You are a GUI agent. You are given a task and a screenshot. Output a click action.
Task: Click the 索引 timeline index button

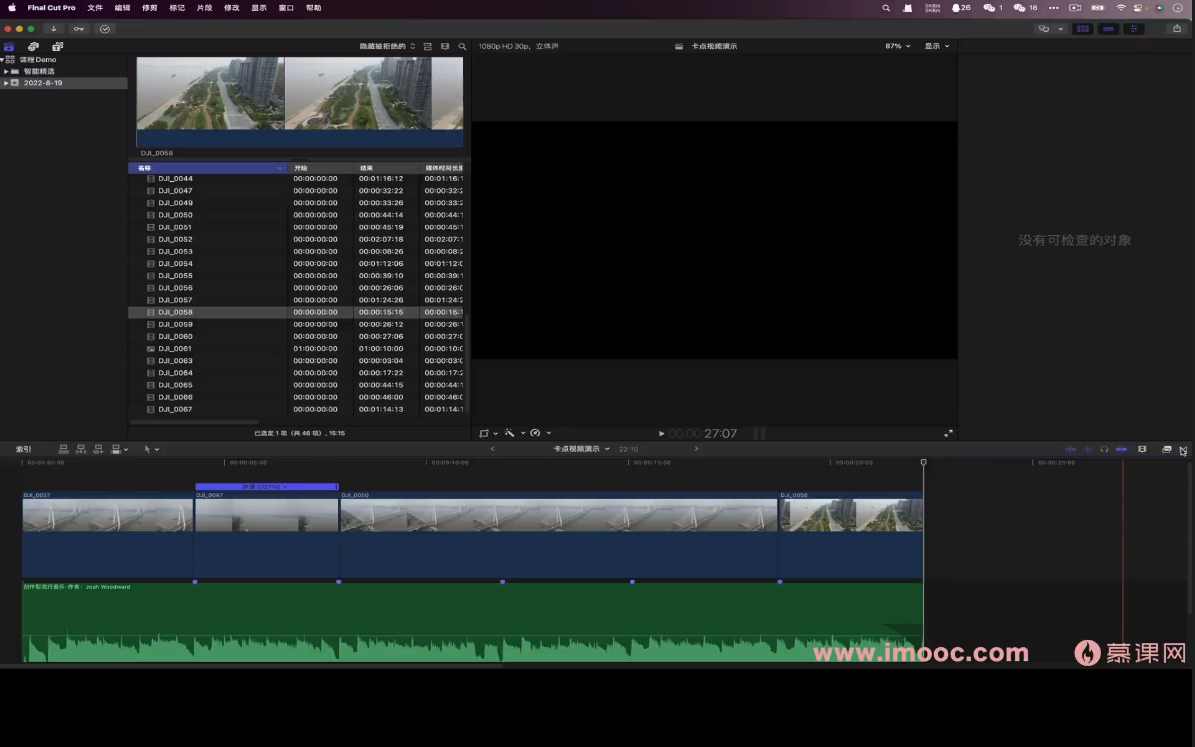click(23, 450)
